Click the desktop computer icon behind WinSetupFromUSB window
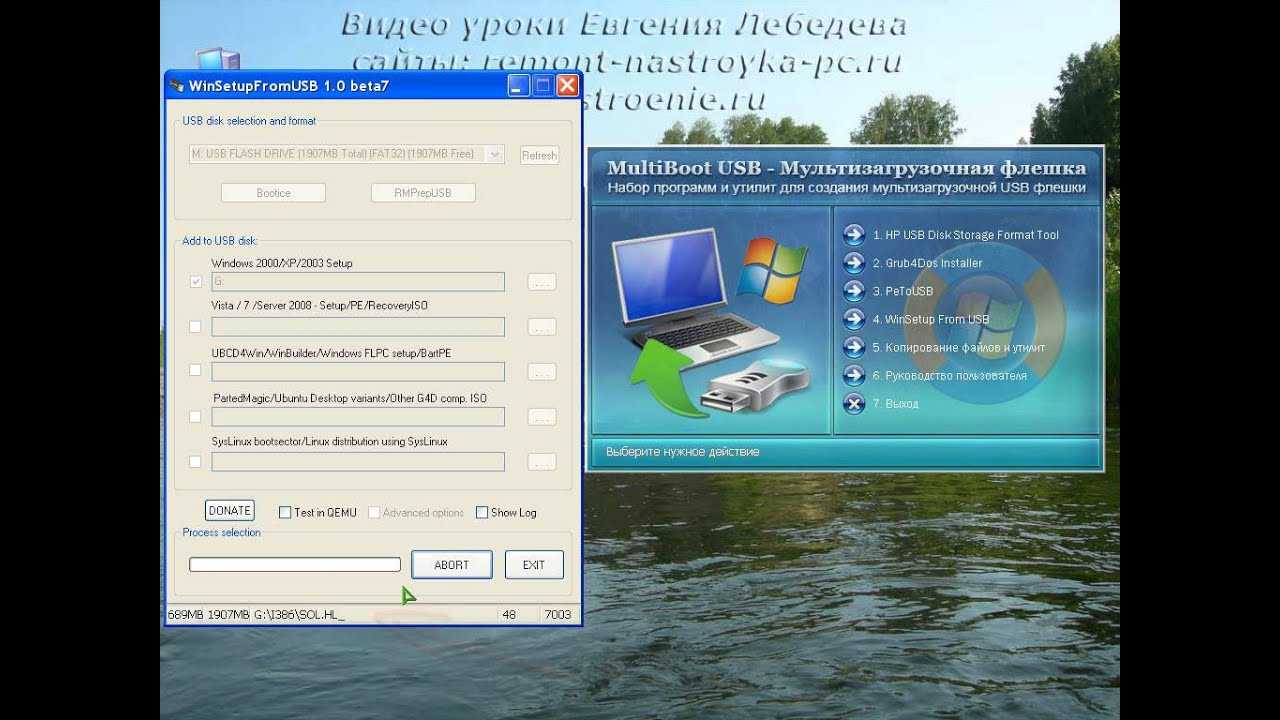 (218, 58)
